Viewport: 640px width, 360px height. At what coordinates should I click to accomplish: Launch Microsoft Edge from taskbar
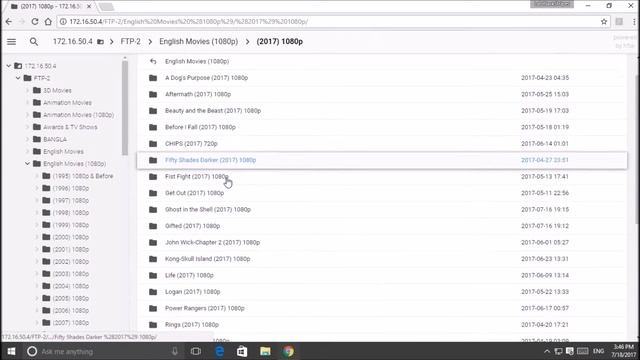pos(219,351)
